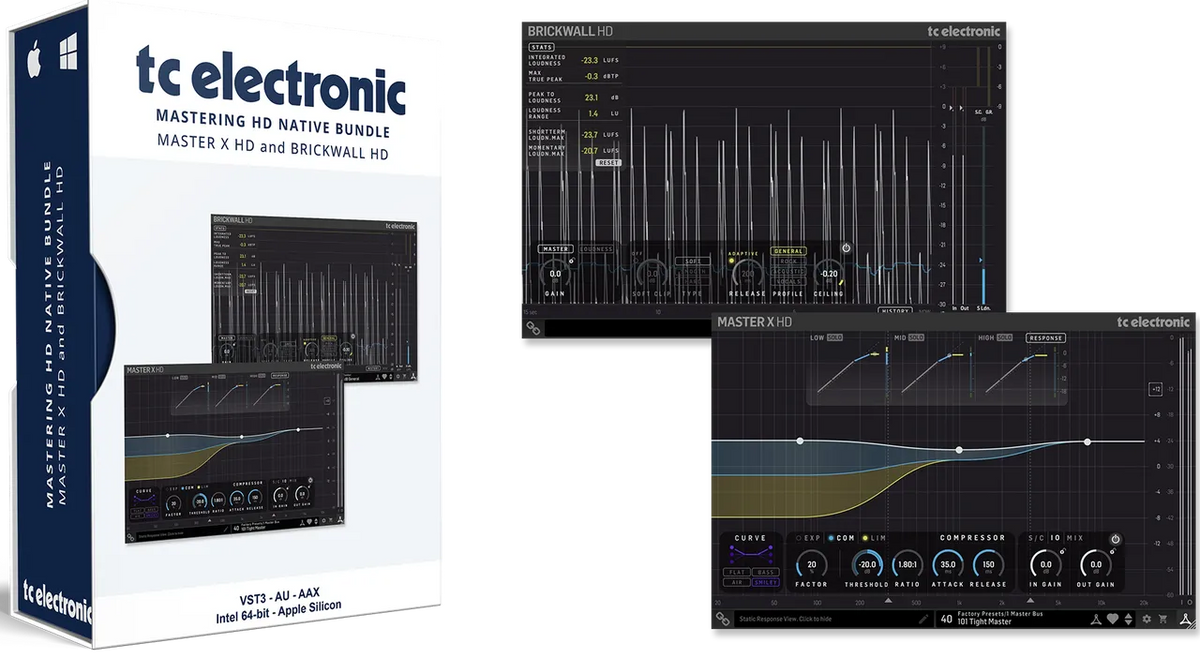
Task: Toggle the Master X HD power bypass button
Action: click(x=1115, y=539)
